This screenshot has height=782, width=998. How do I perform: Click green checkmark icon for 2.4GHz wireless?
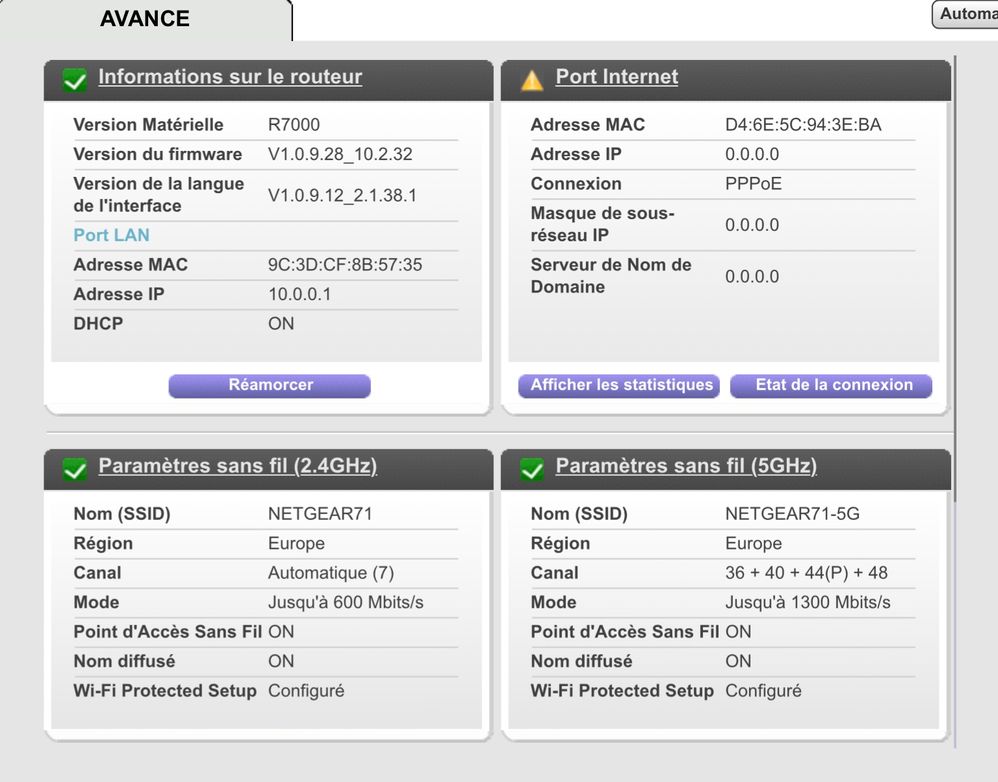pos(74,470)
